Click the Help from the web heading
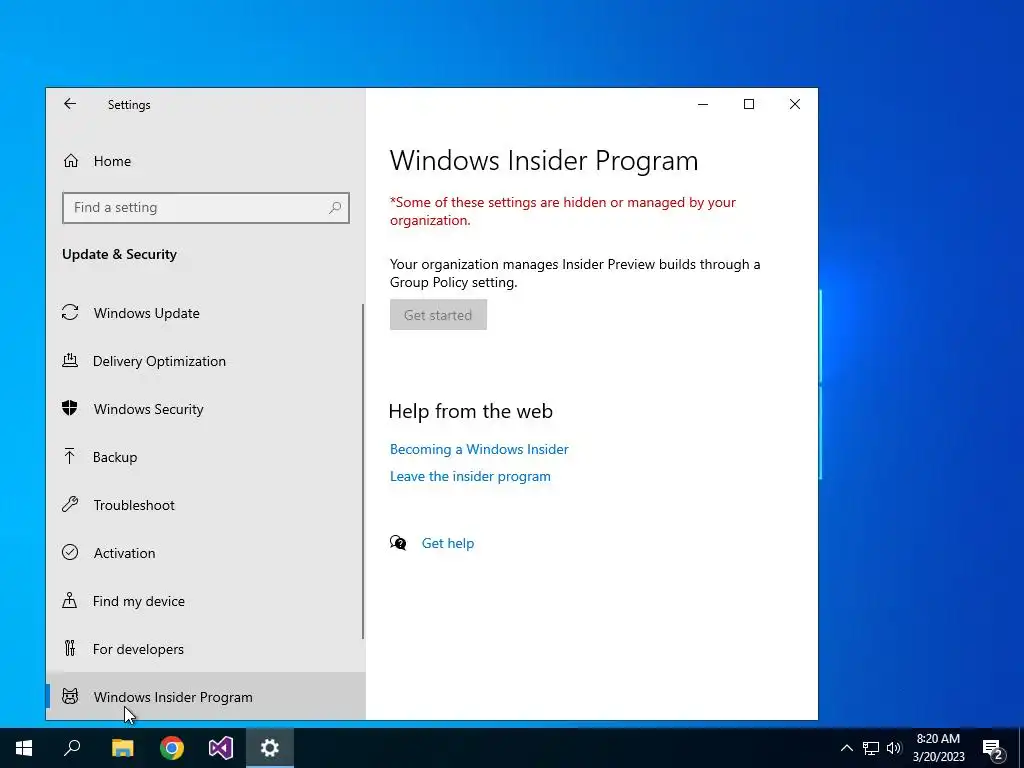The height and width of the screenshot is (768, 1024). (471, 411)
